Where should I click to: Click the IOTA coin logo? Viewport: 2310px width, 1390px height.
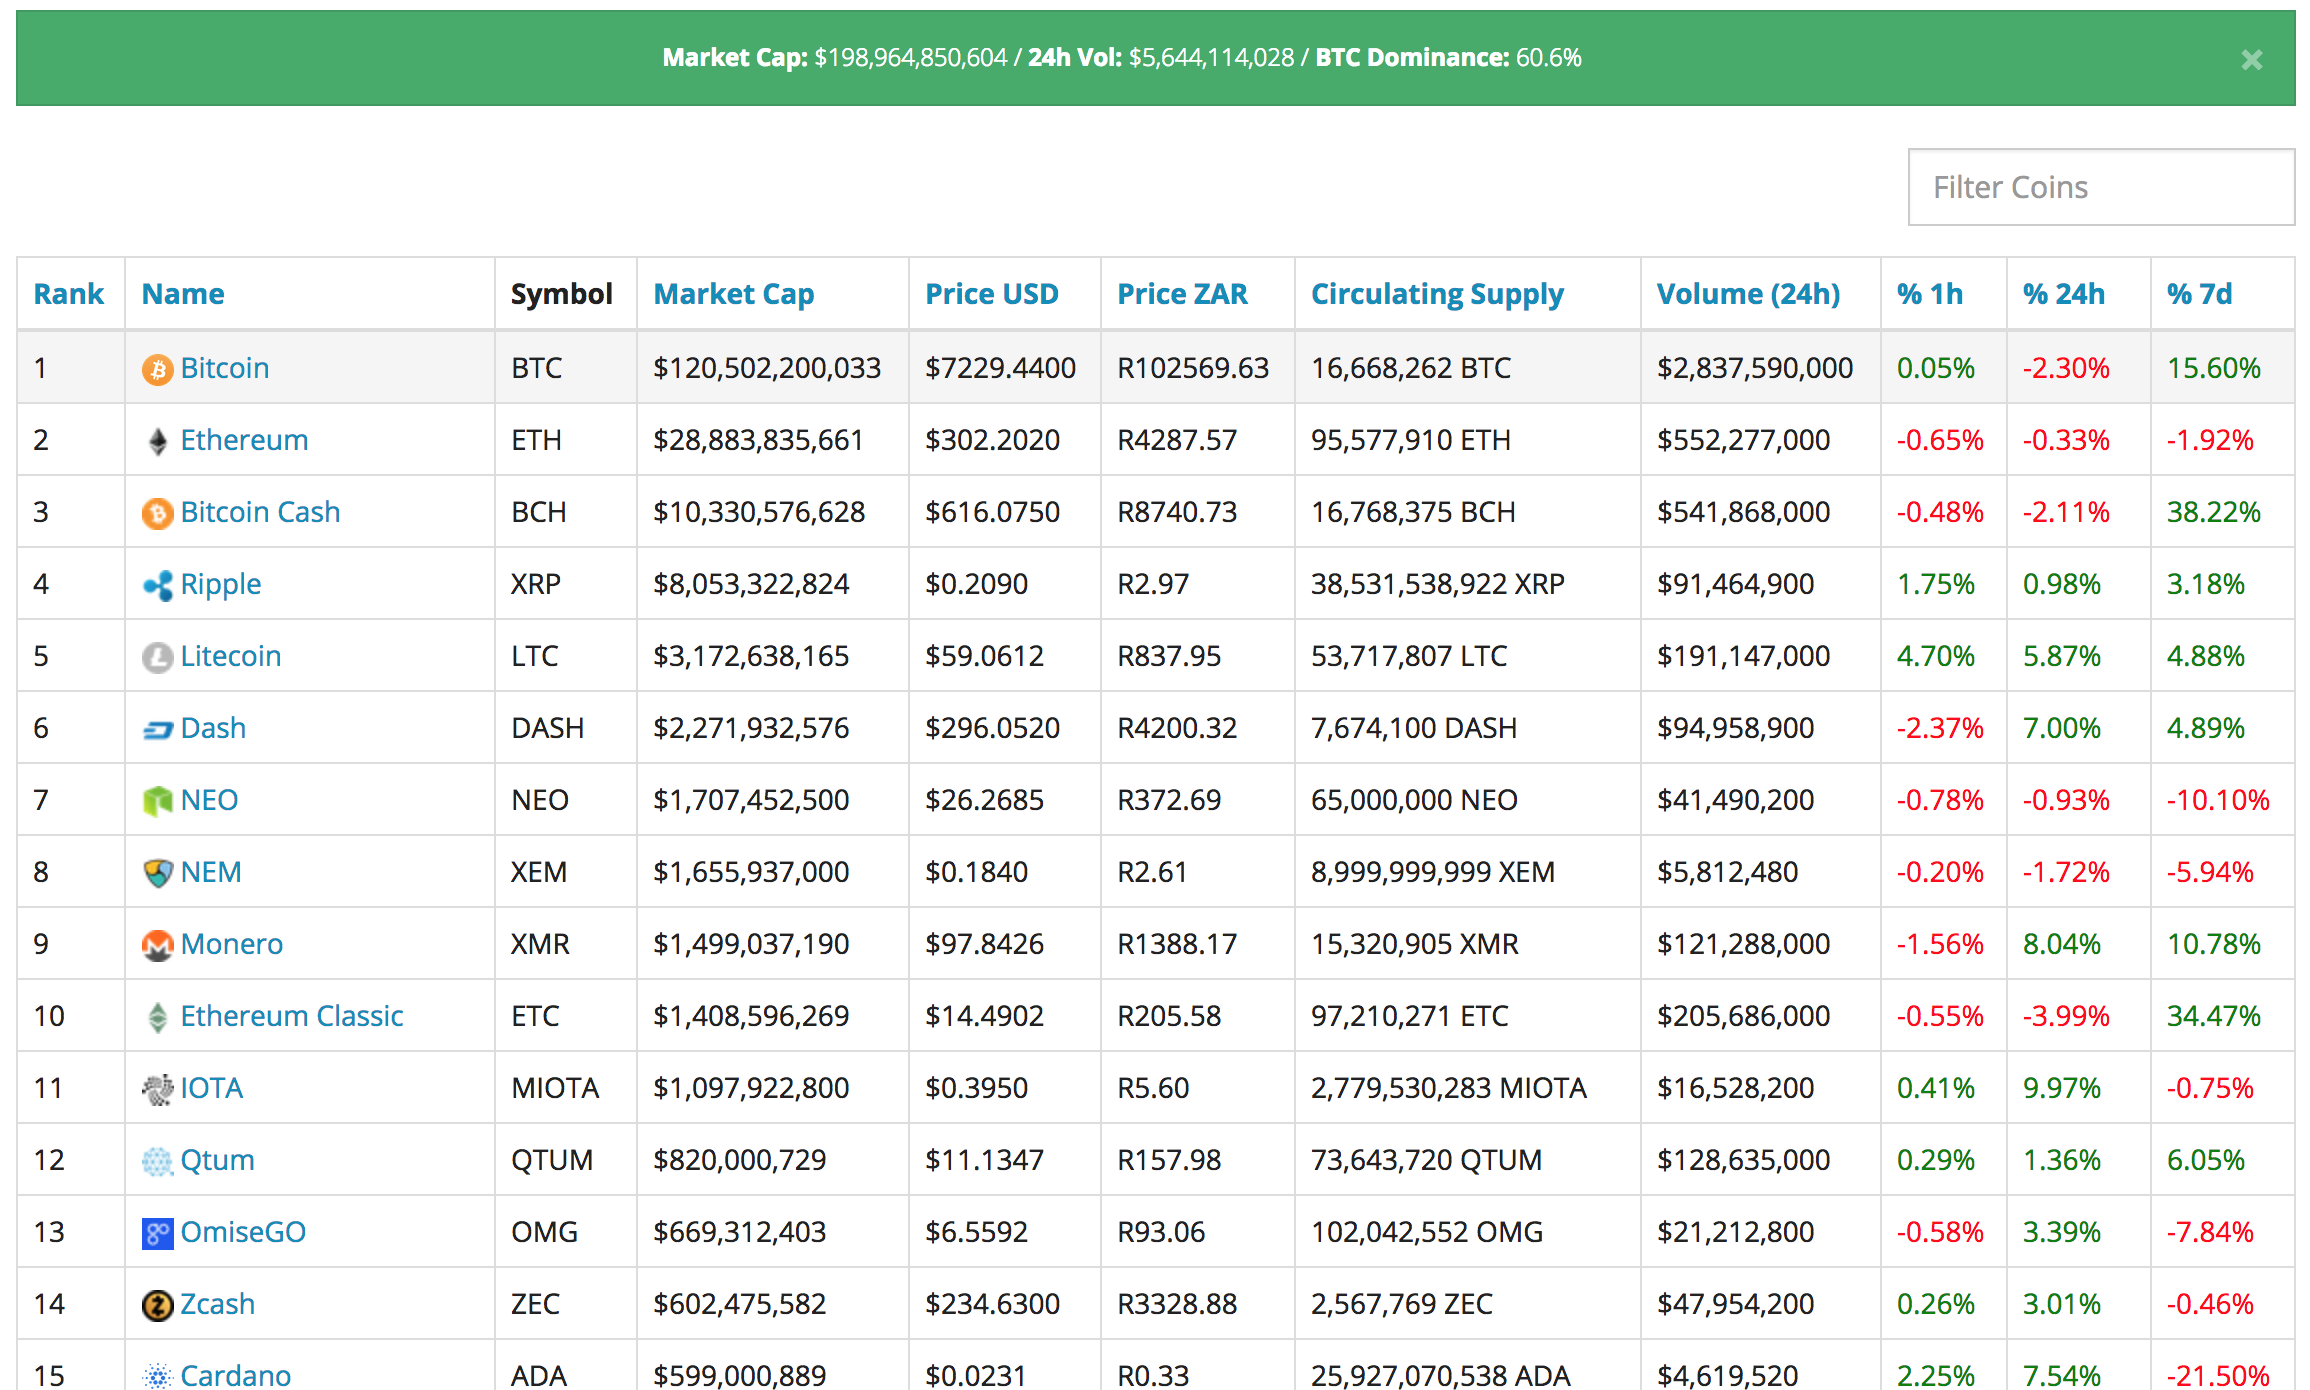coord(157,1087)
